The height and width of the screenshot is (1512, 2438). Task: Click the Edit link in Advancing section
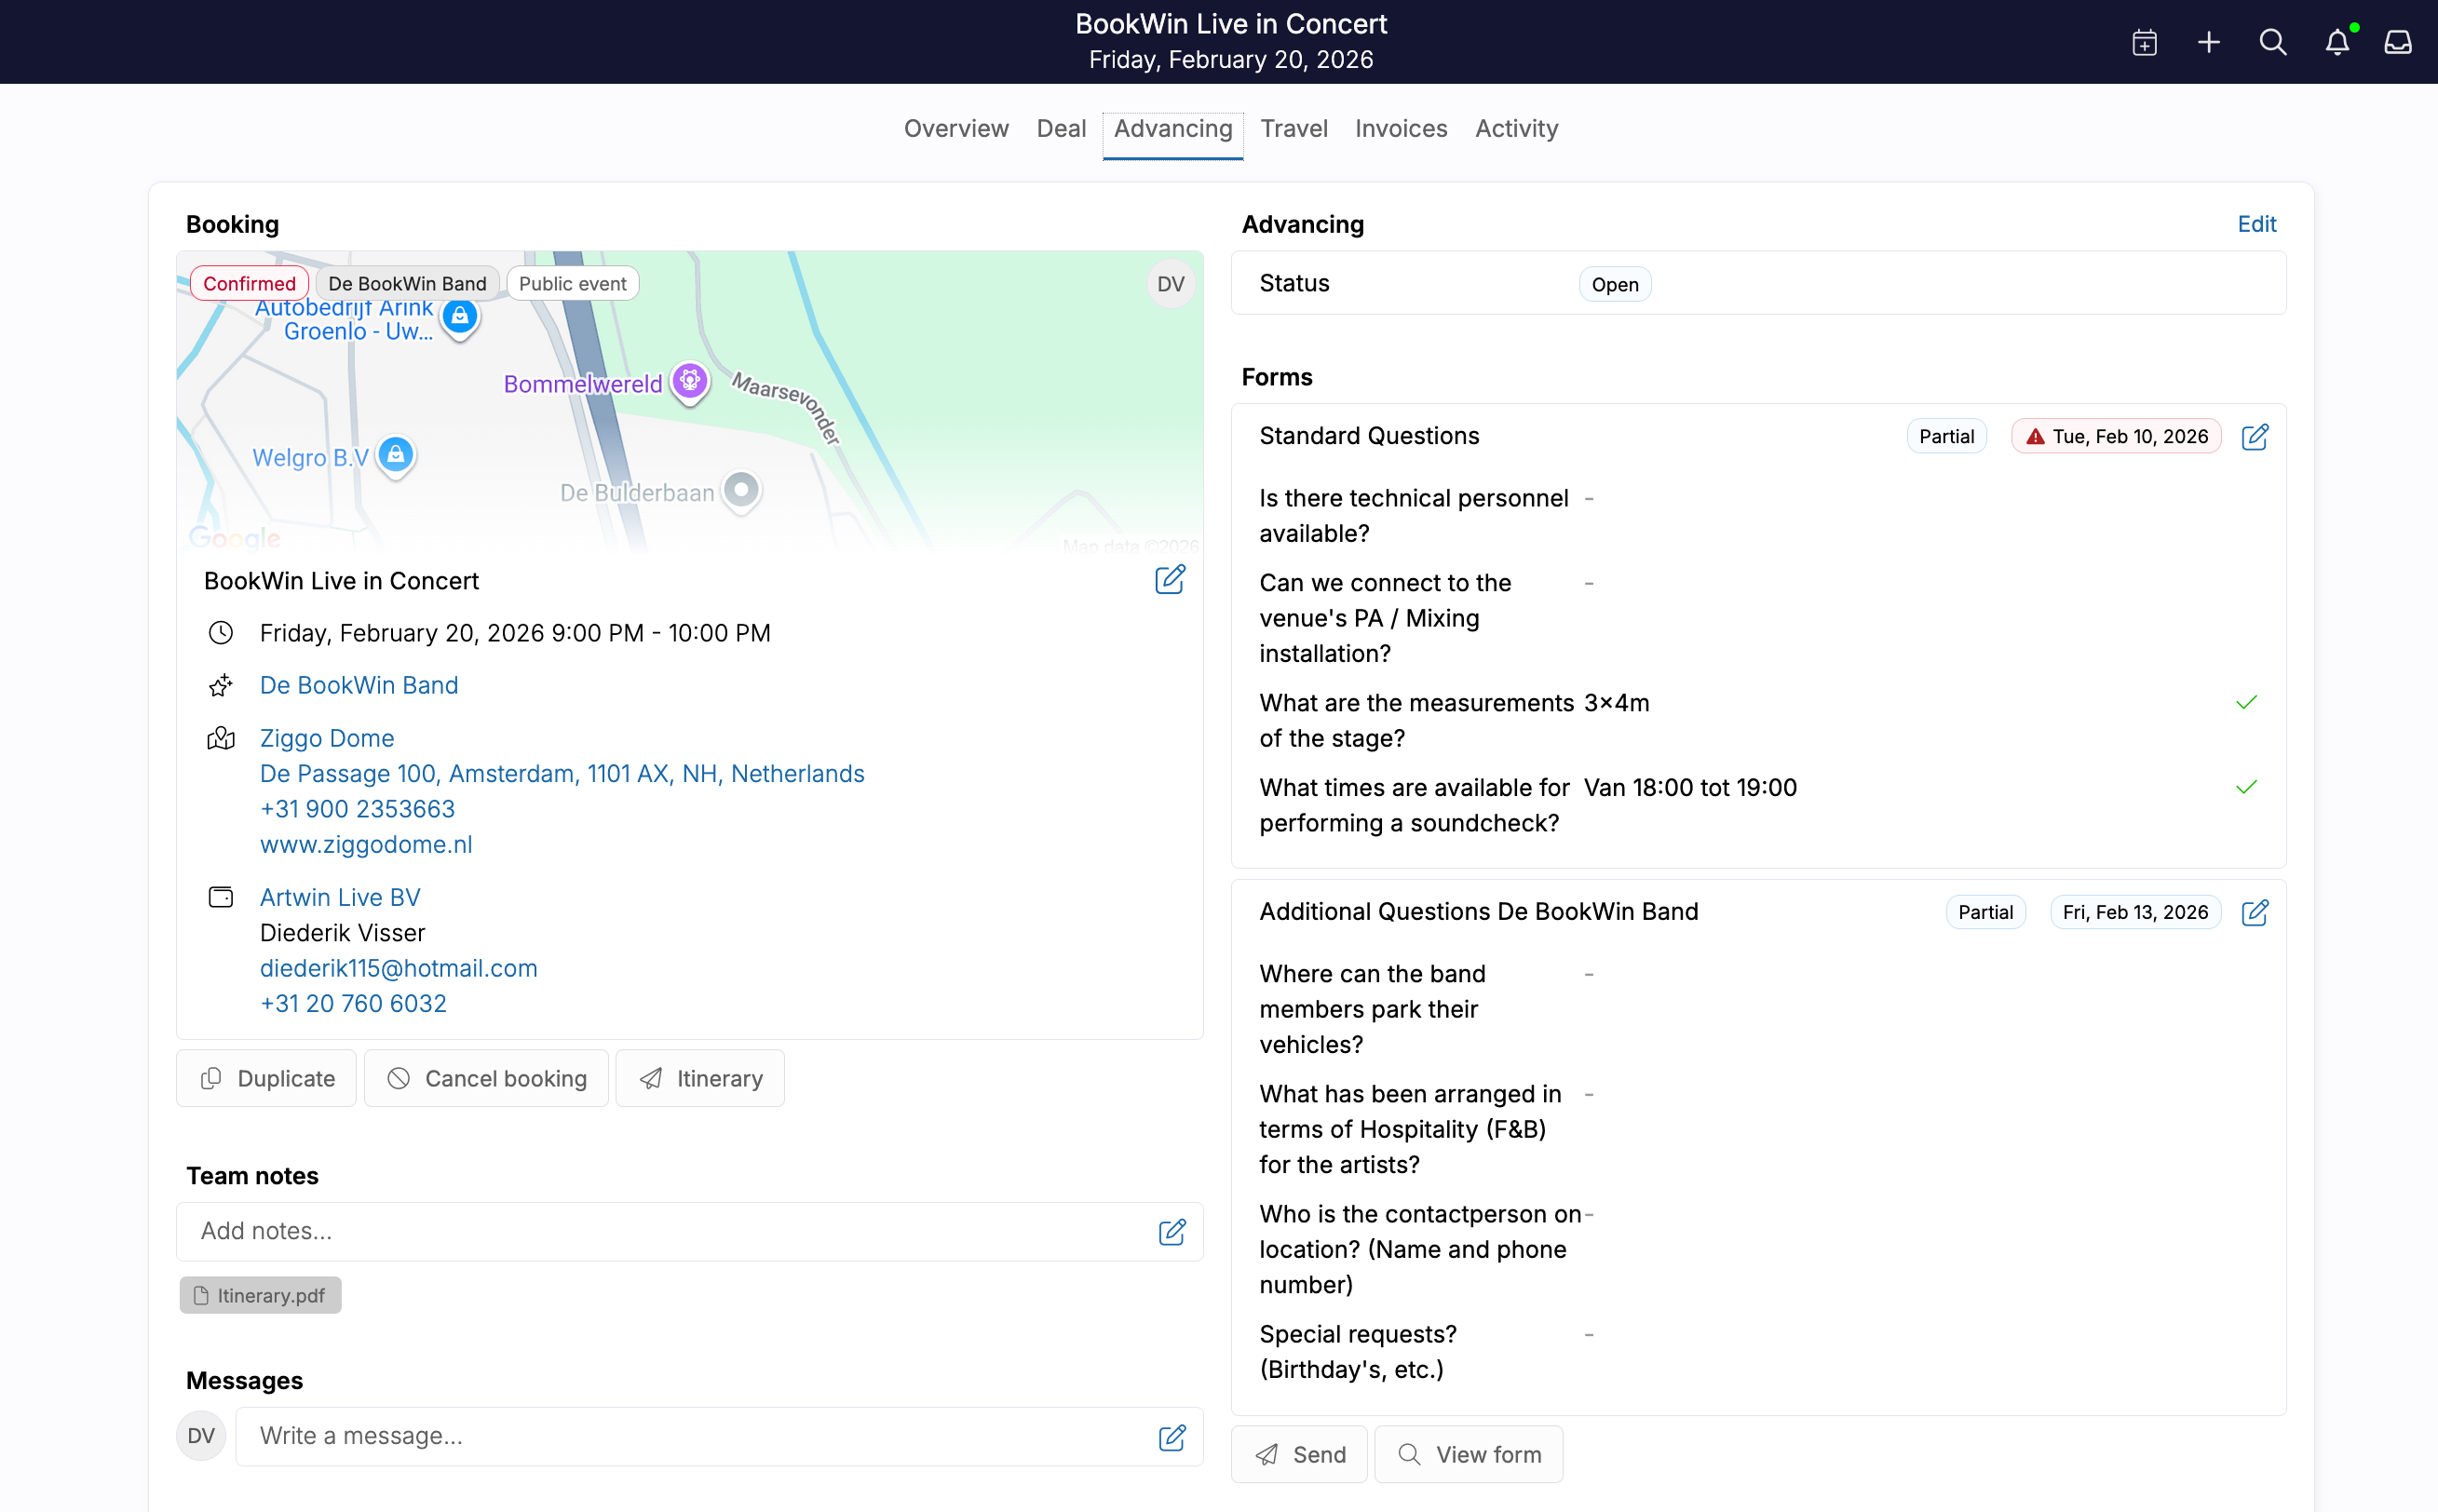pyautogui.click(x=2256, y=224)
